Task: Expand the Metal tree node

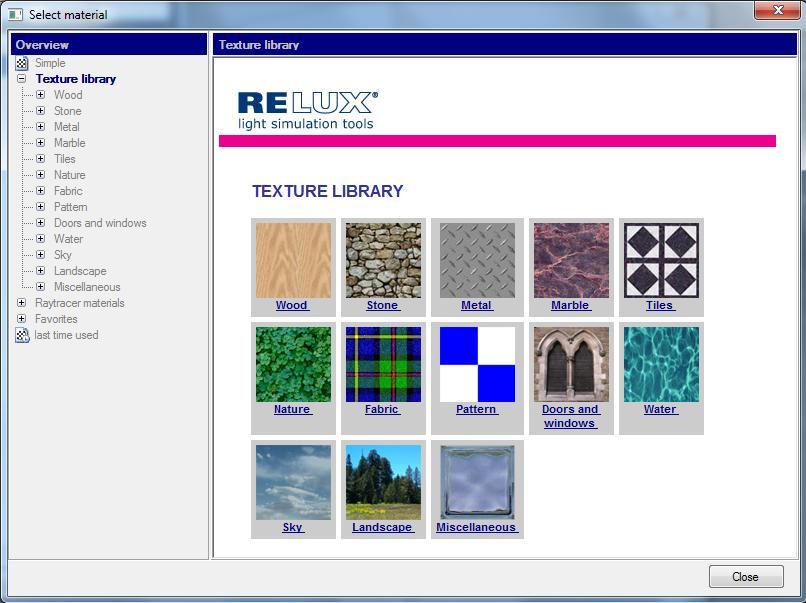Action: 41,126
